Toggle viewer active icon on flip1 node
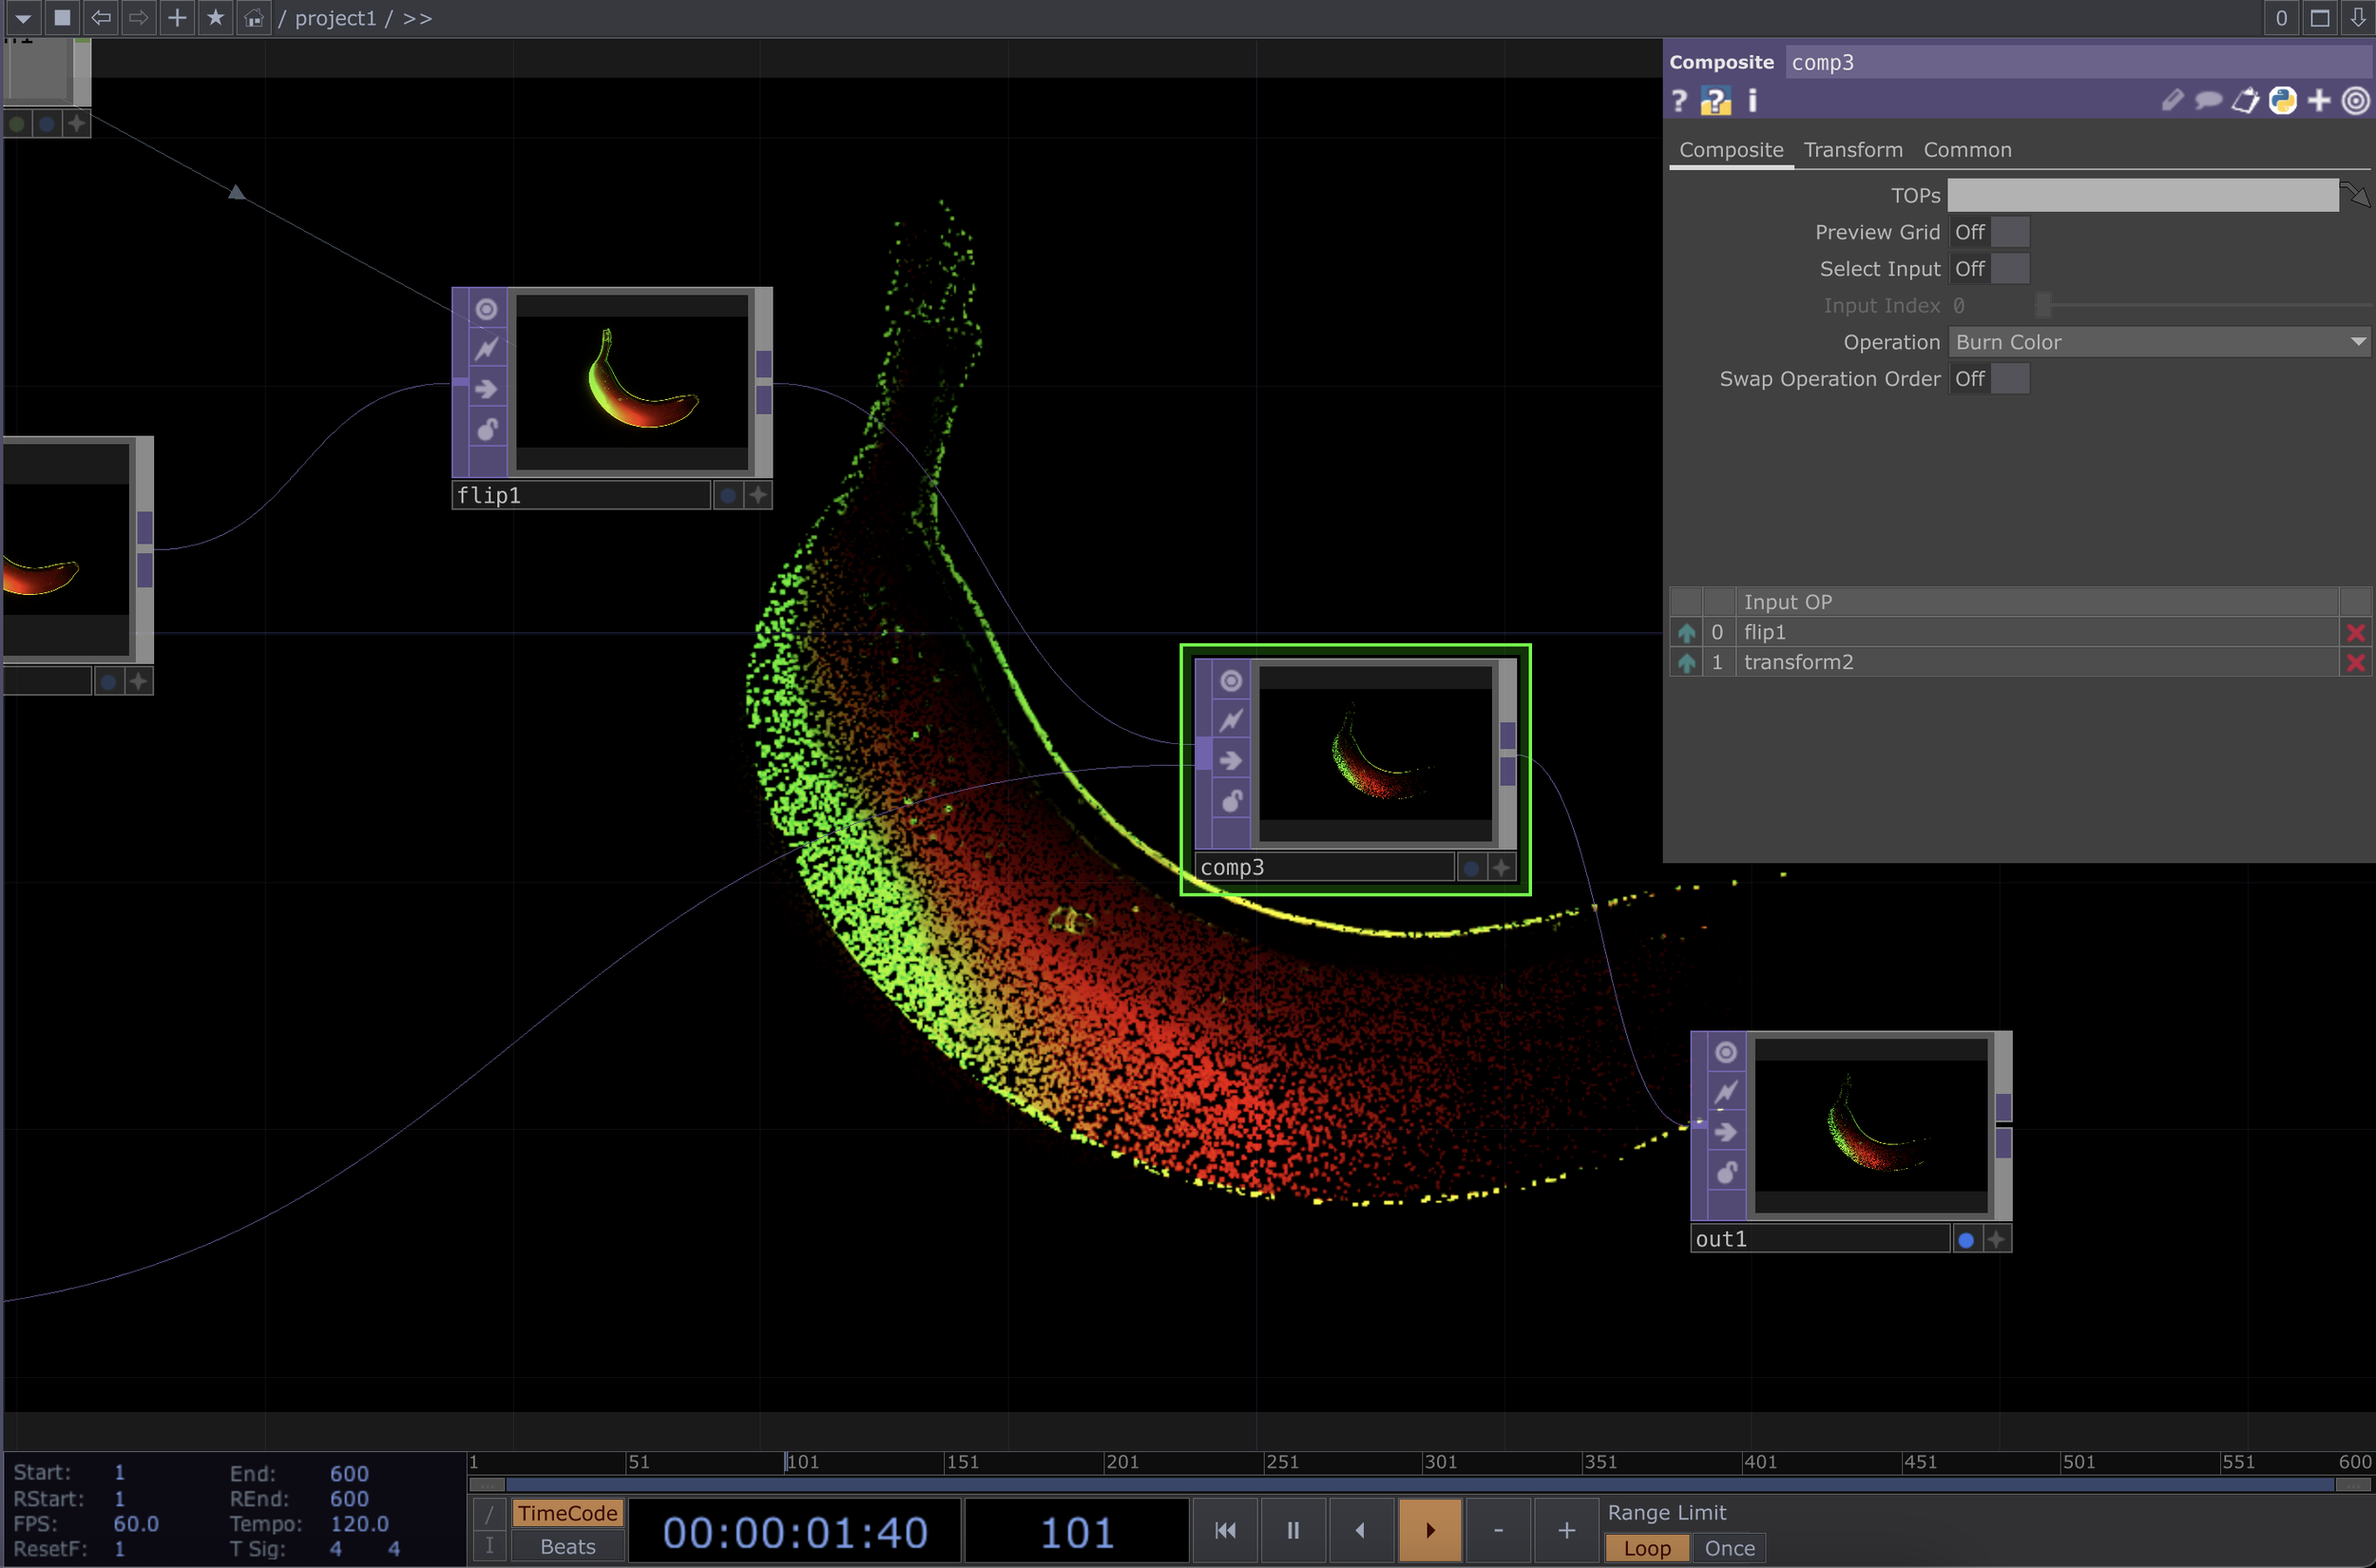The image size is (2376, 1568). tap(486, 309)
